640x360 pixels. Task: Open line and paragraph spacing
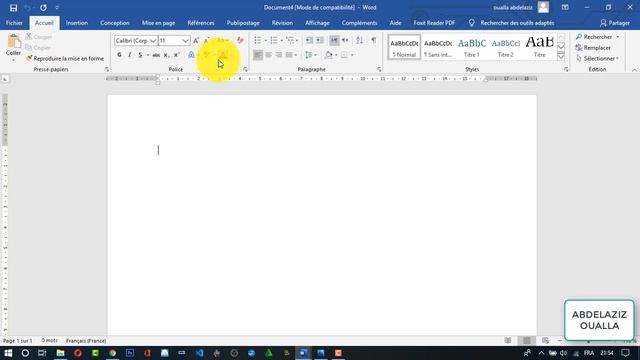tap(309, 55)
